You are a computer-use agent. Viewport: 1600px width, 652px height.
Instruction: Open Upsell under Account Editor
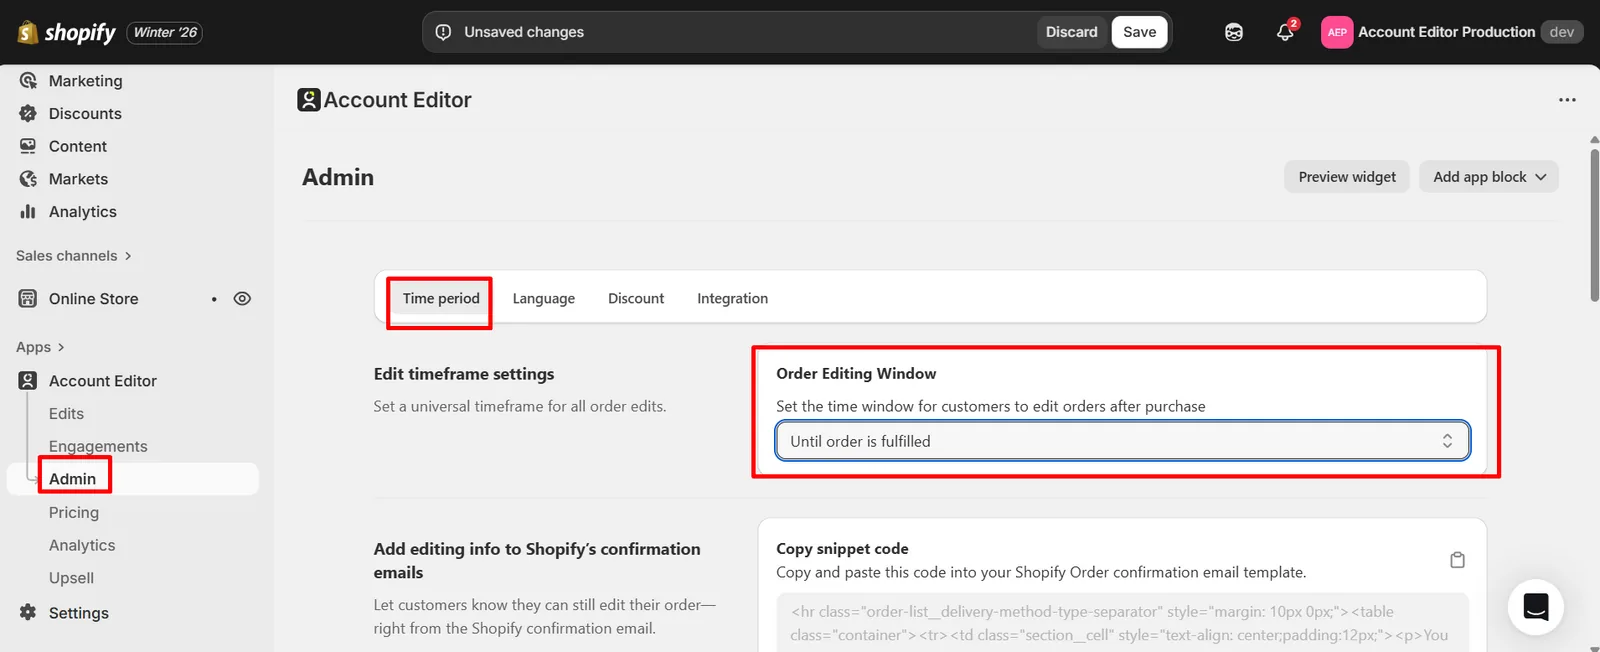click(71, 579)
